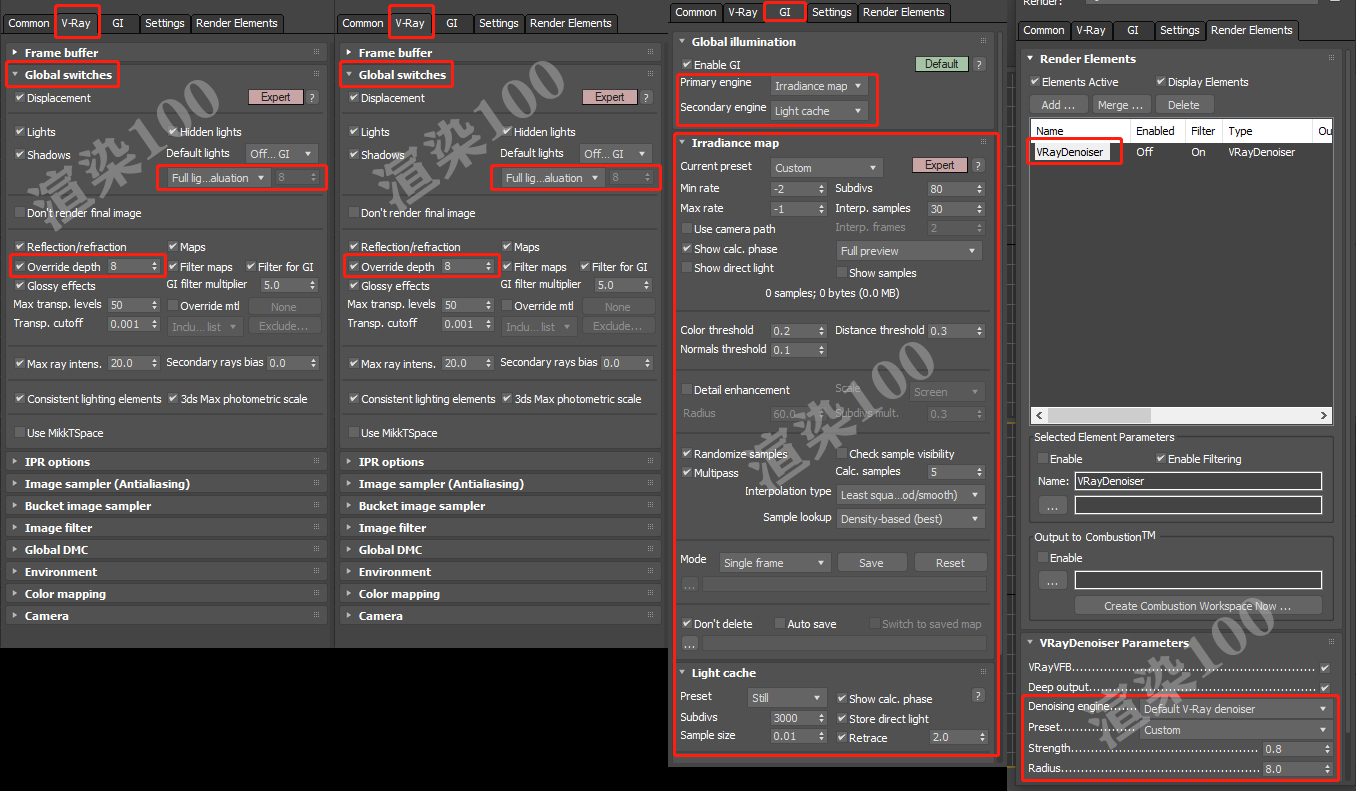Open the help '?' beside the Default button
The height and width of the screenshot is (791, 1356).
[x=979, y=64]
